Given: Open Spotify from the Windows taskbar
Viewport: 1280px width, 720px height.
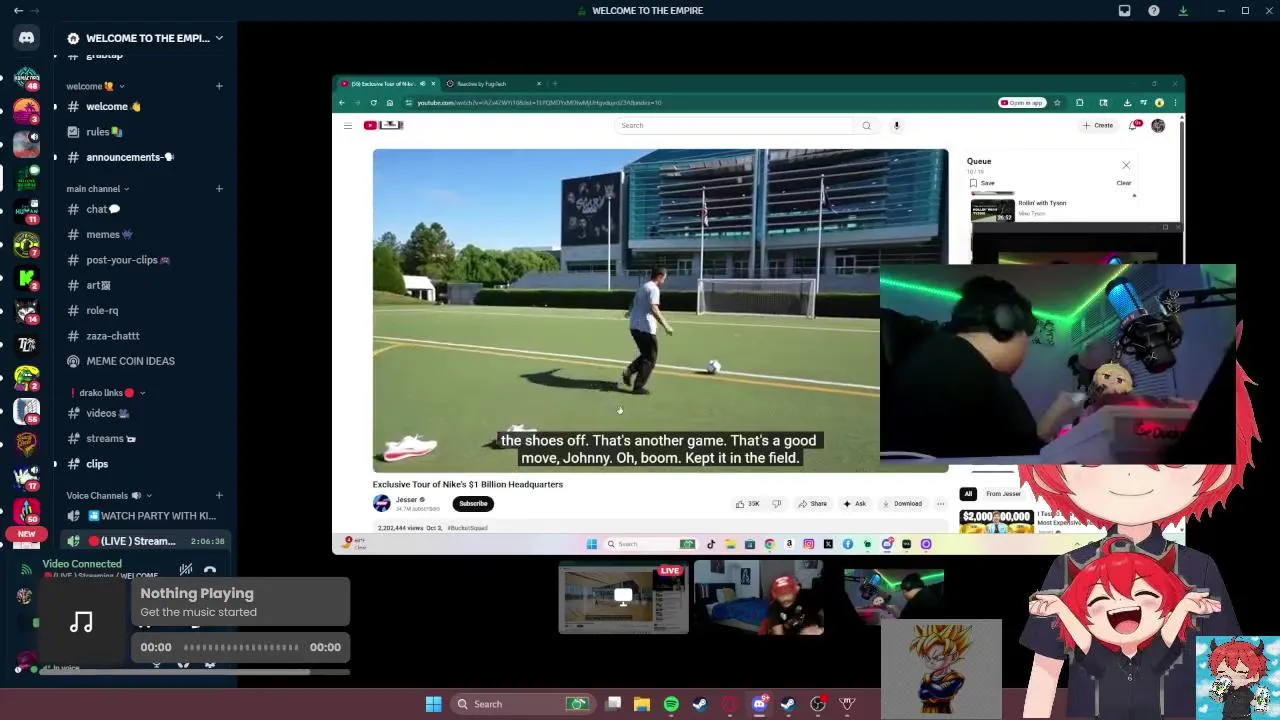Looking at the screenshot, I should tap(671, 704).
